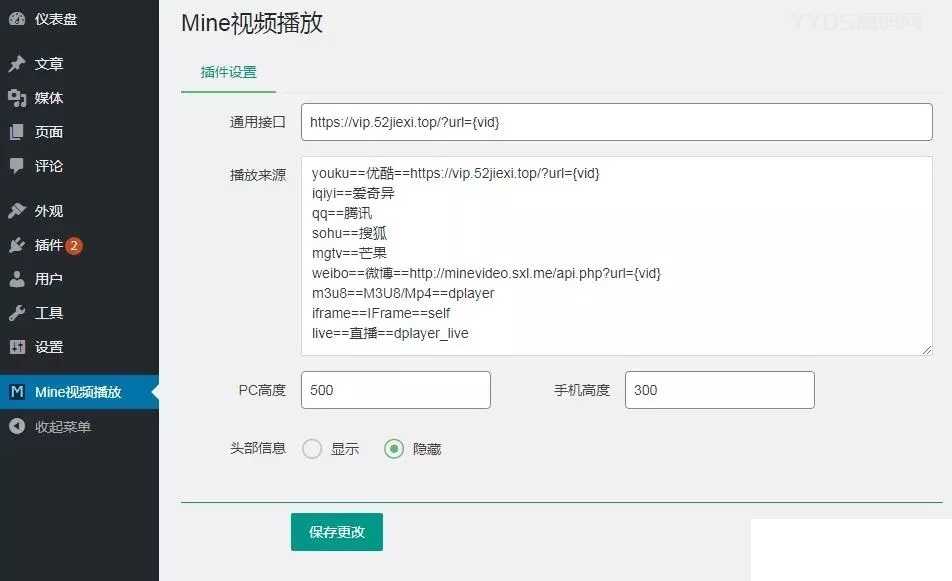The image size is (952, 581).
Task: Select the 隐藏 radio button
Action: click(394, 449)
